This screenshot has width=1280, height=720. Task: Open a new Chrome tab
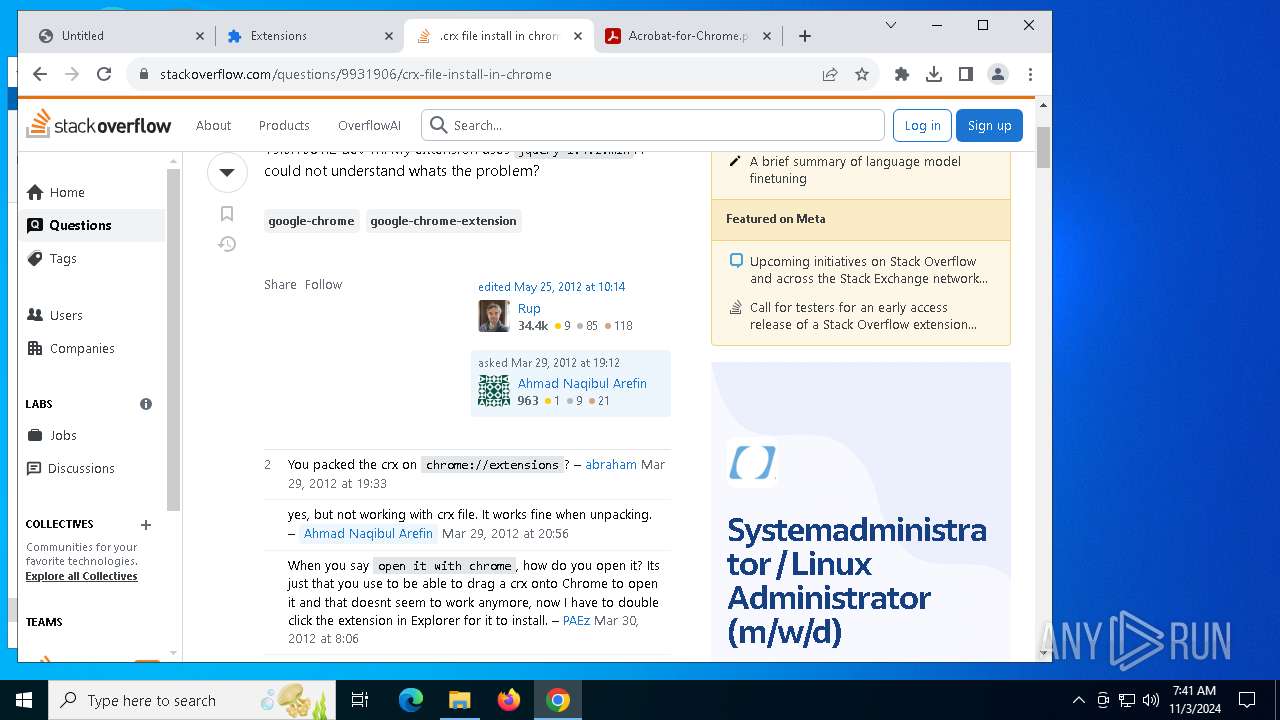pyautogui.click(x=805, y=36)
